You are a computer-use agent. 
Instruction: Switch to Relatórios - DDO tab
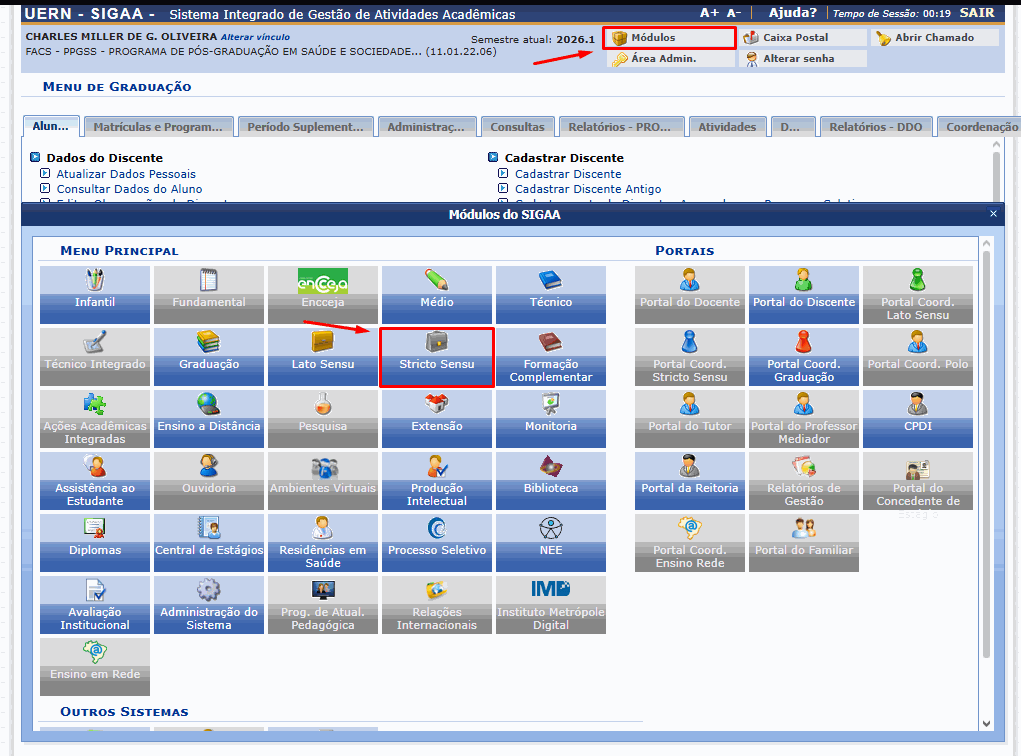coord(876,127)
